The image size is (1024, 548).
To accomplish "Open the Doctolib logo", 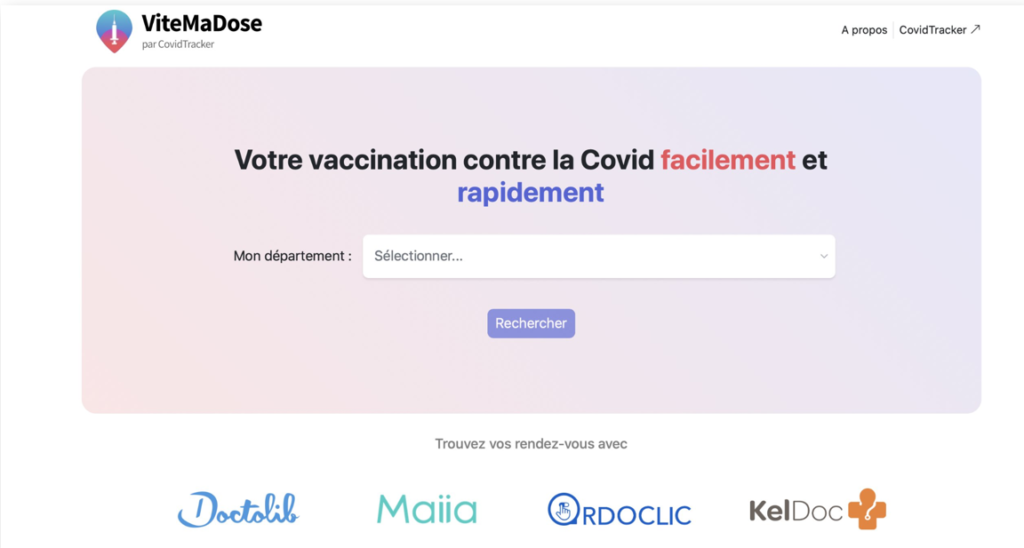I will 238,509.
